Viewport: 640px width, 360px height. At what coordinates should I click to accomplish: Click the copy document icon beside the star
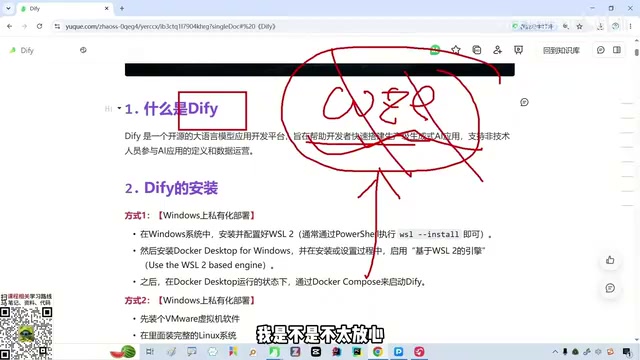coord(476,50)
